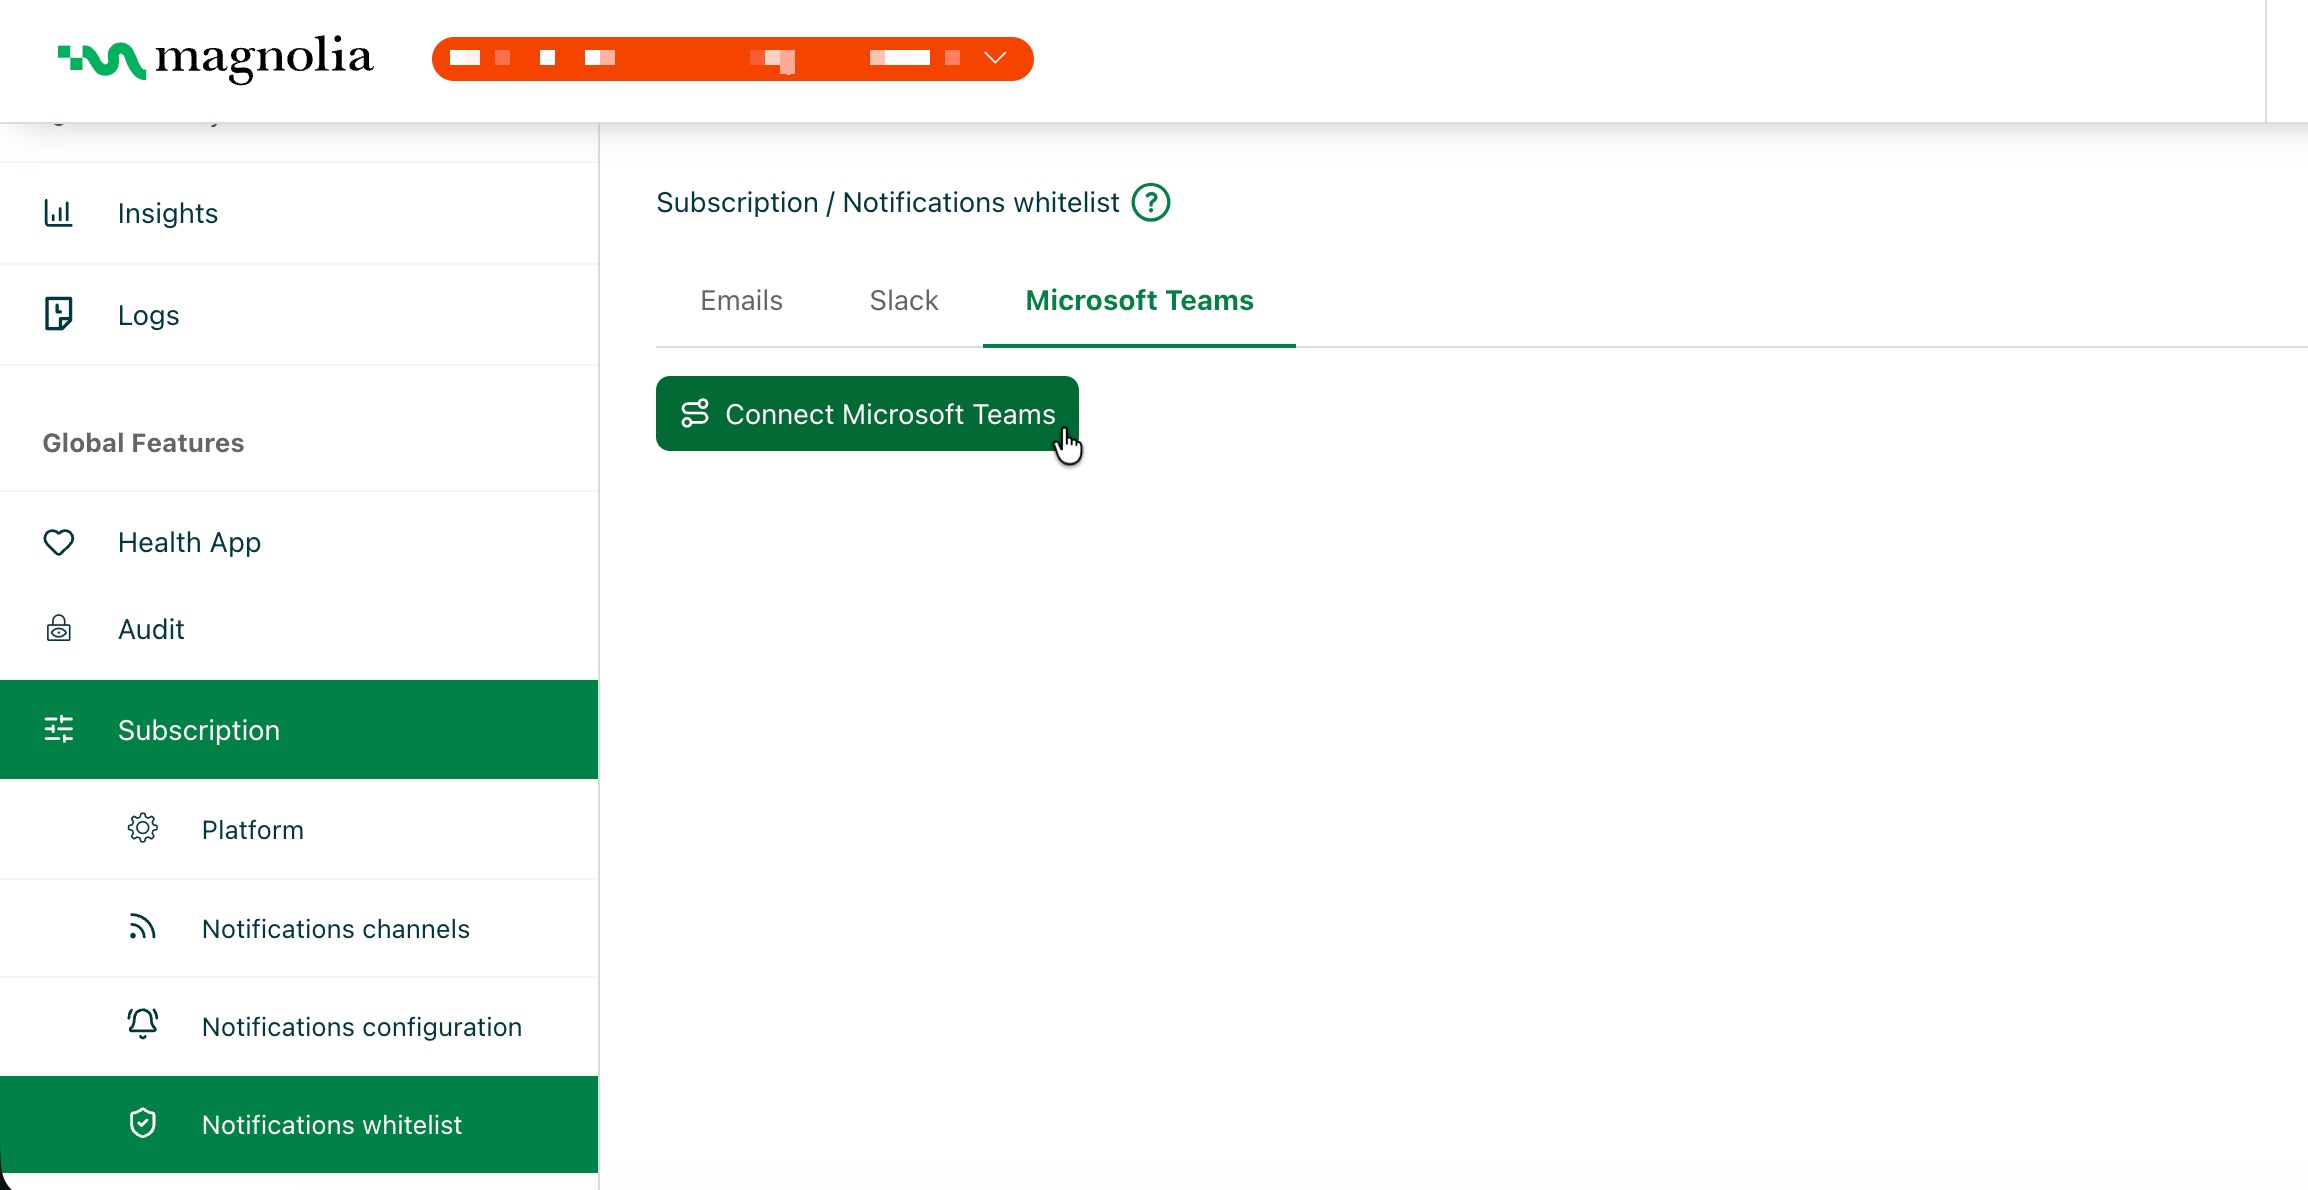Viewport: 2308px width, 1190px height.
Task: Open Audit in the sidebar
Action: point(299,629)
